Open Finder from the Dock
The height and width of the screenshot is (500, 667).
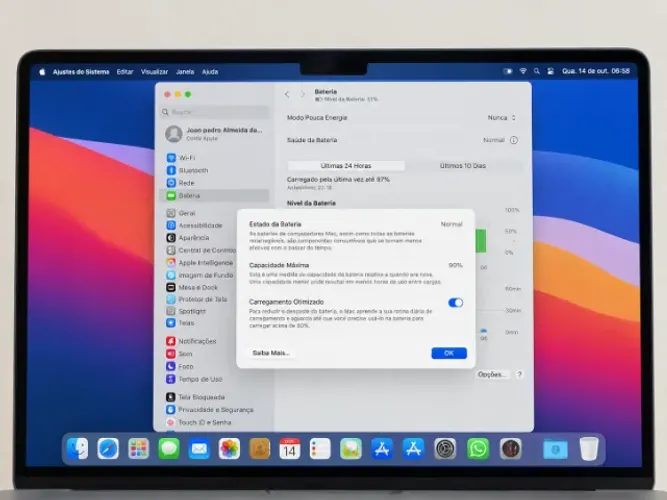[x=77, y=449]
